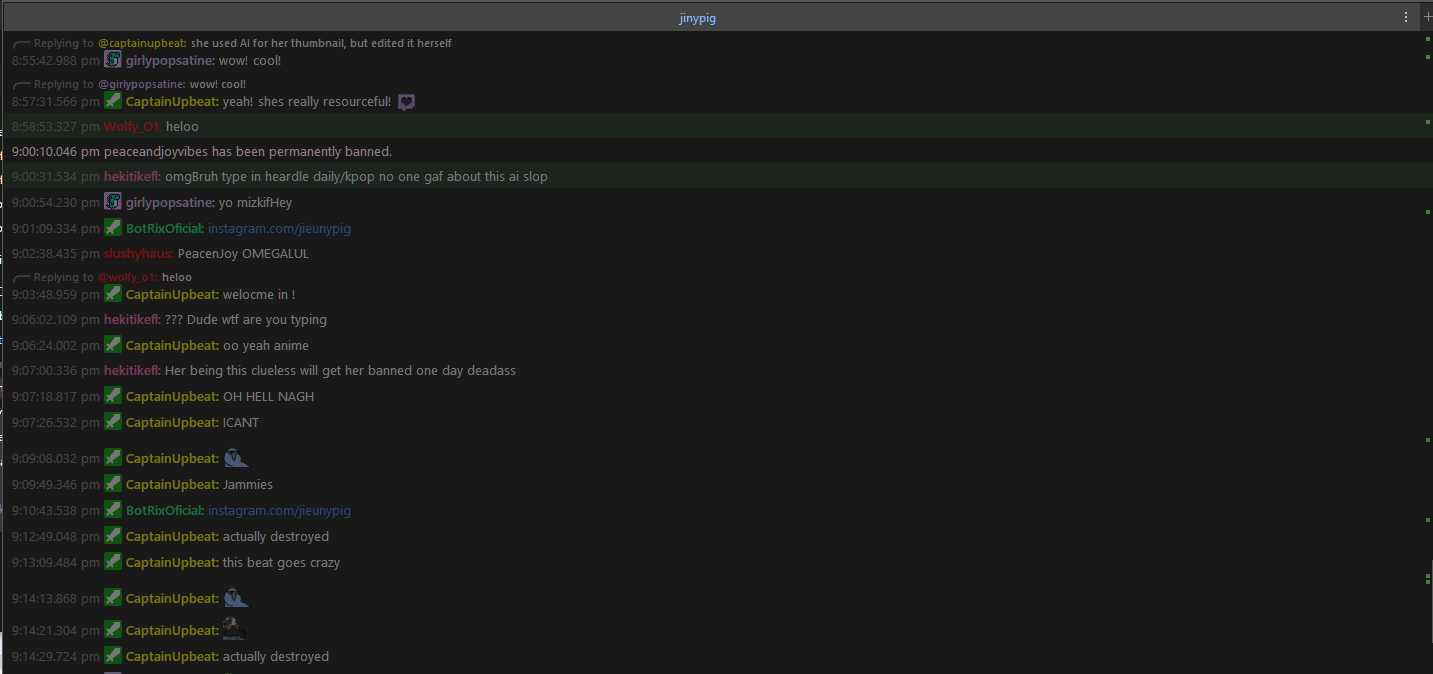Click moderator badge beside "OH HELL NAGH"

[x=113, y=396]
